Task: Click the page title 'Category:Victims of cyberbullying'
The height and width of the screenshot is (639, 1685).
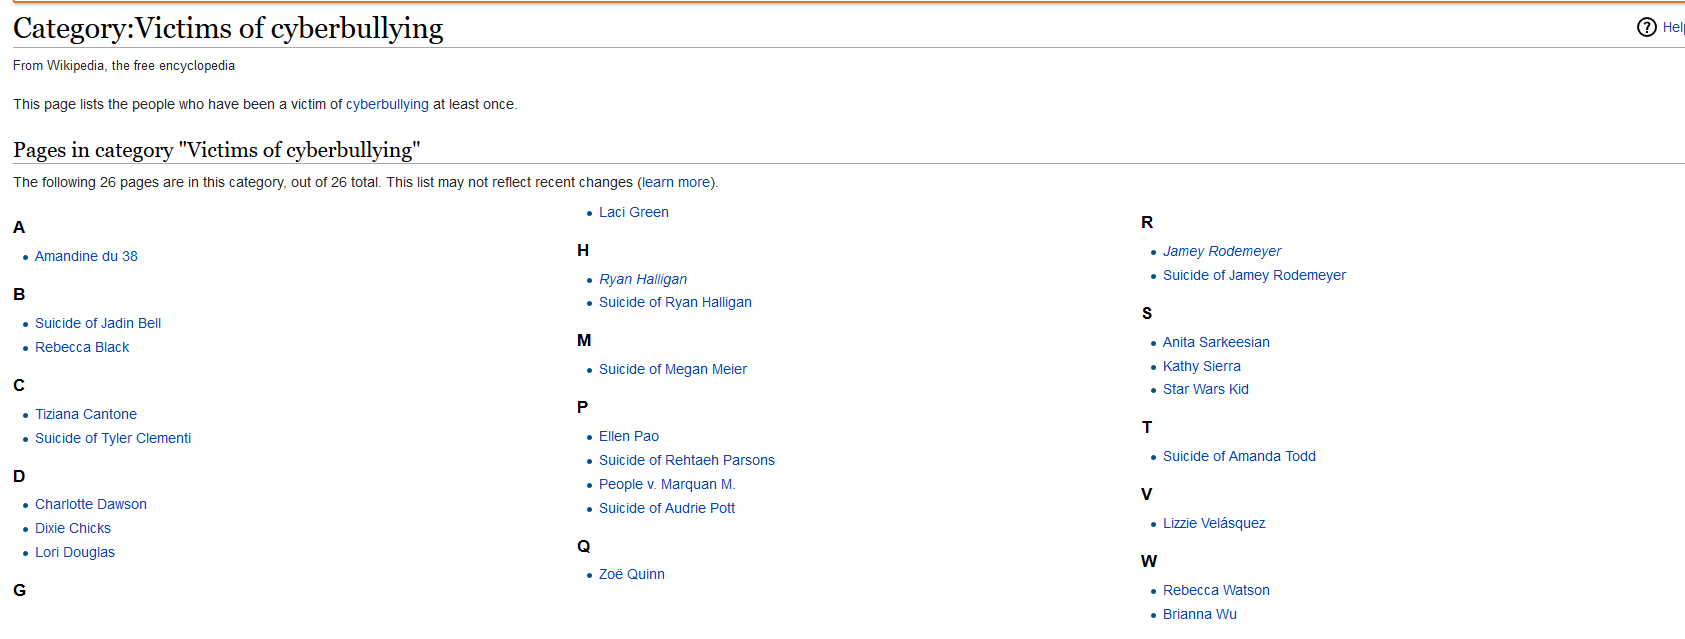Action: pos(228,28)
